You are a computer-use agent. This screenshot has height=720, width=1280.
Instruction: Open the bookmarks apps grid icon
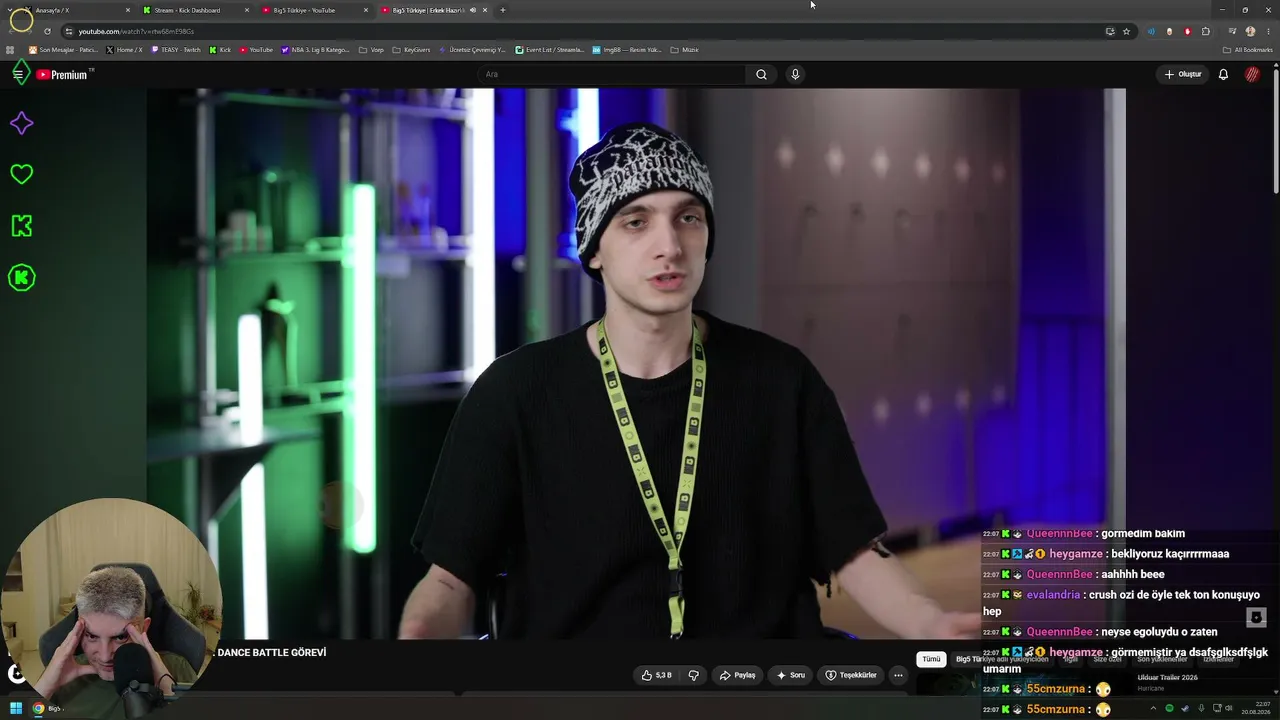[x=10, y=50]
